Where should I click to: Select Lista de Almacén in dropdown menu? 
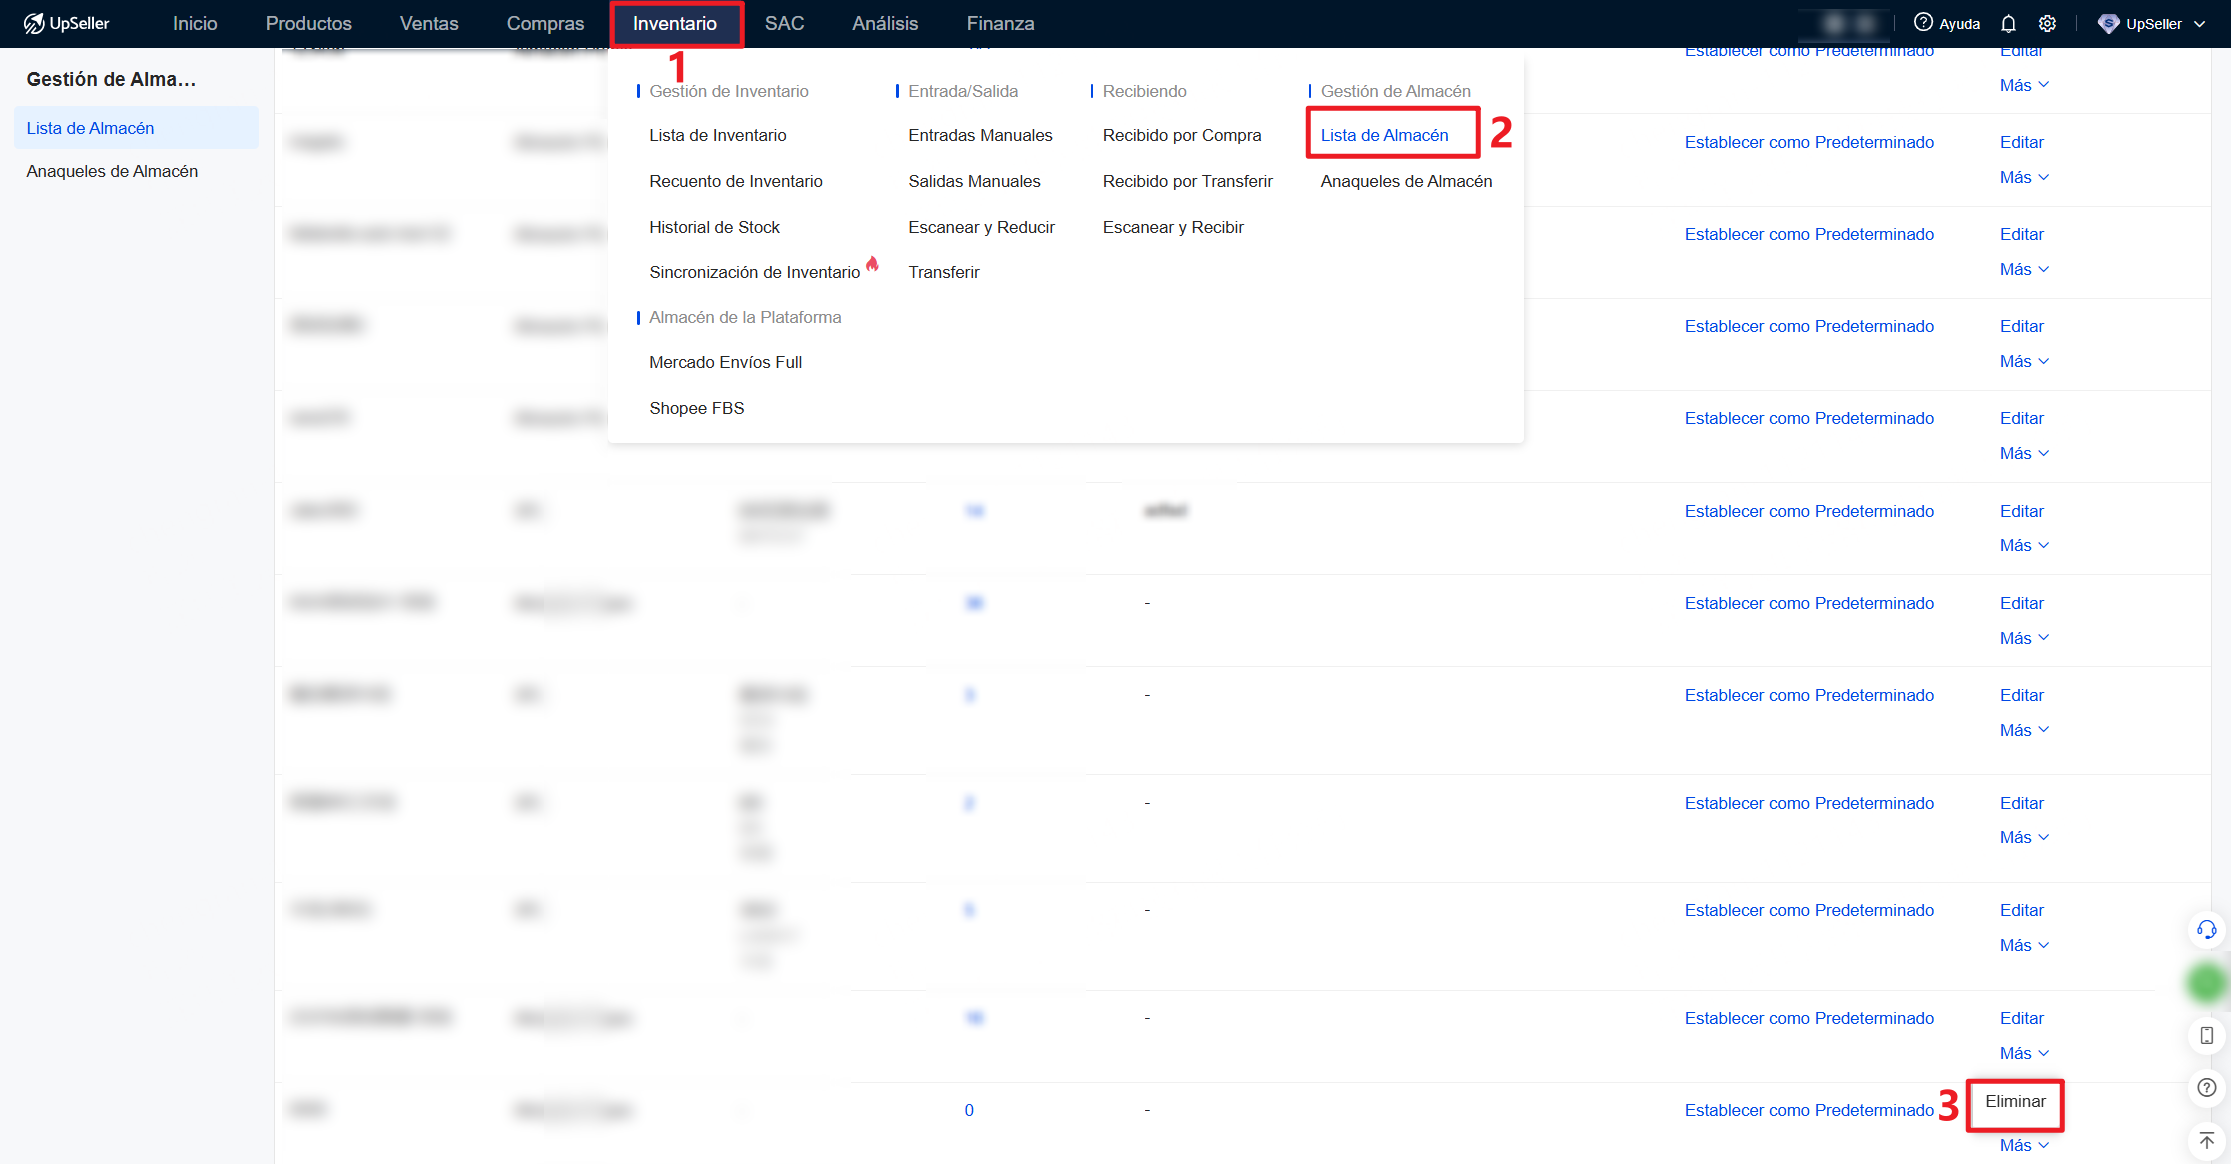click(1384, 135)
